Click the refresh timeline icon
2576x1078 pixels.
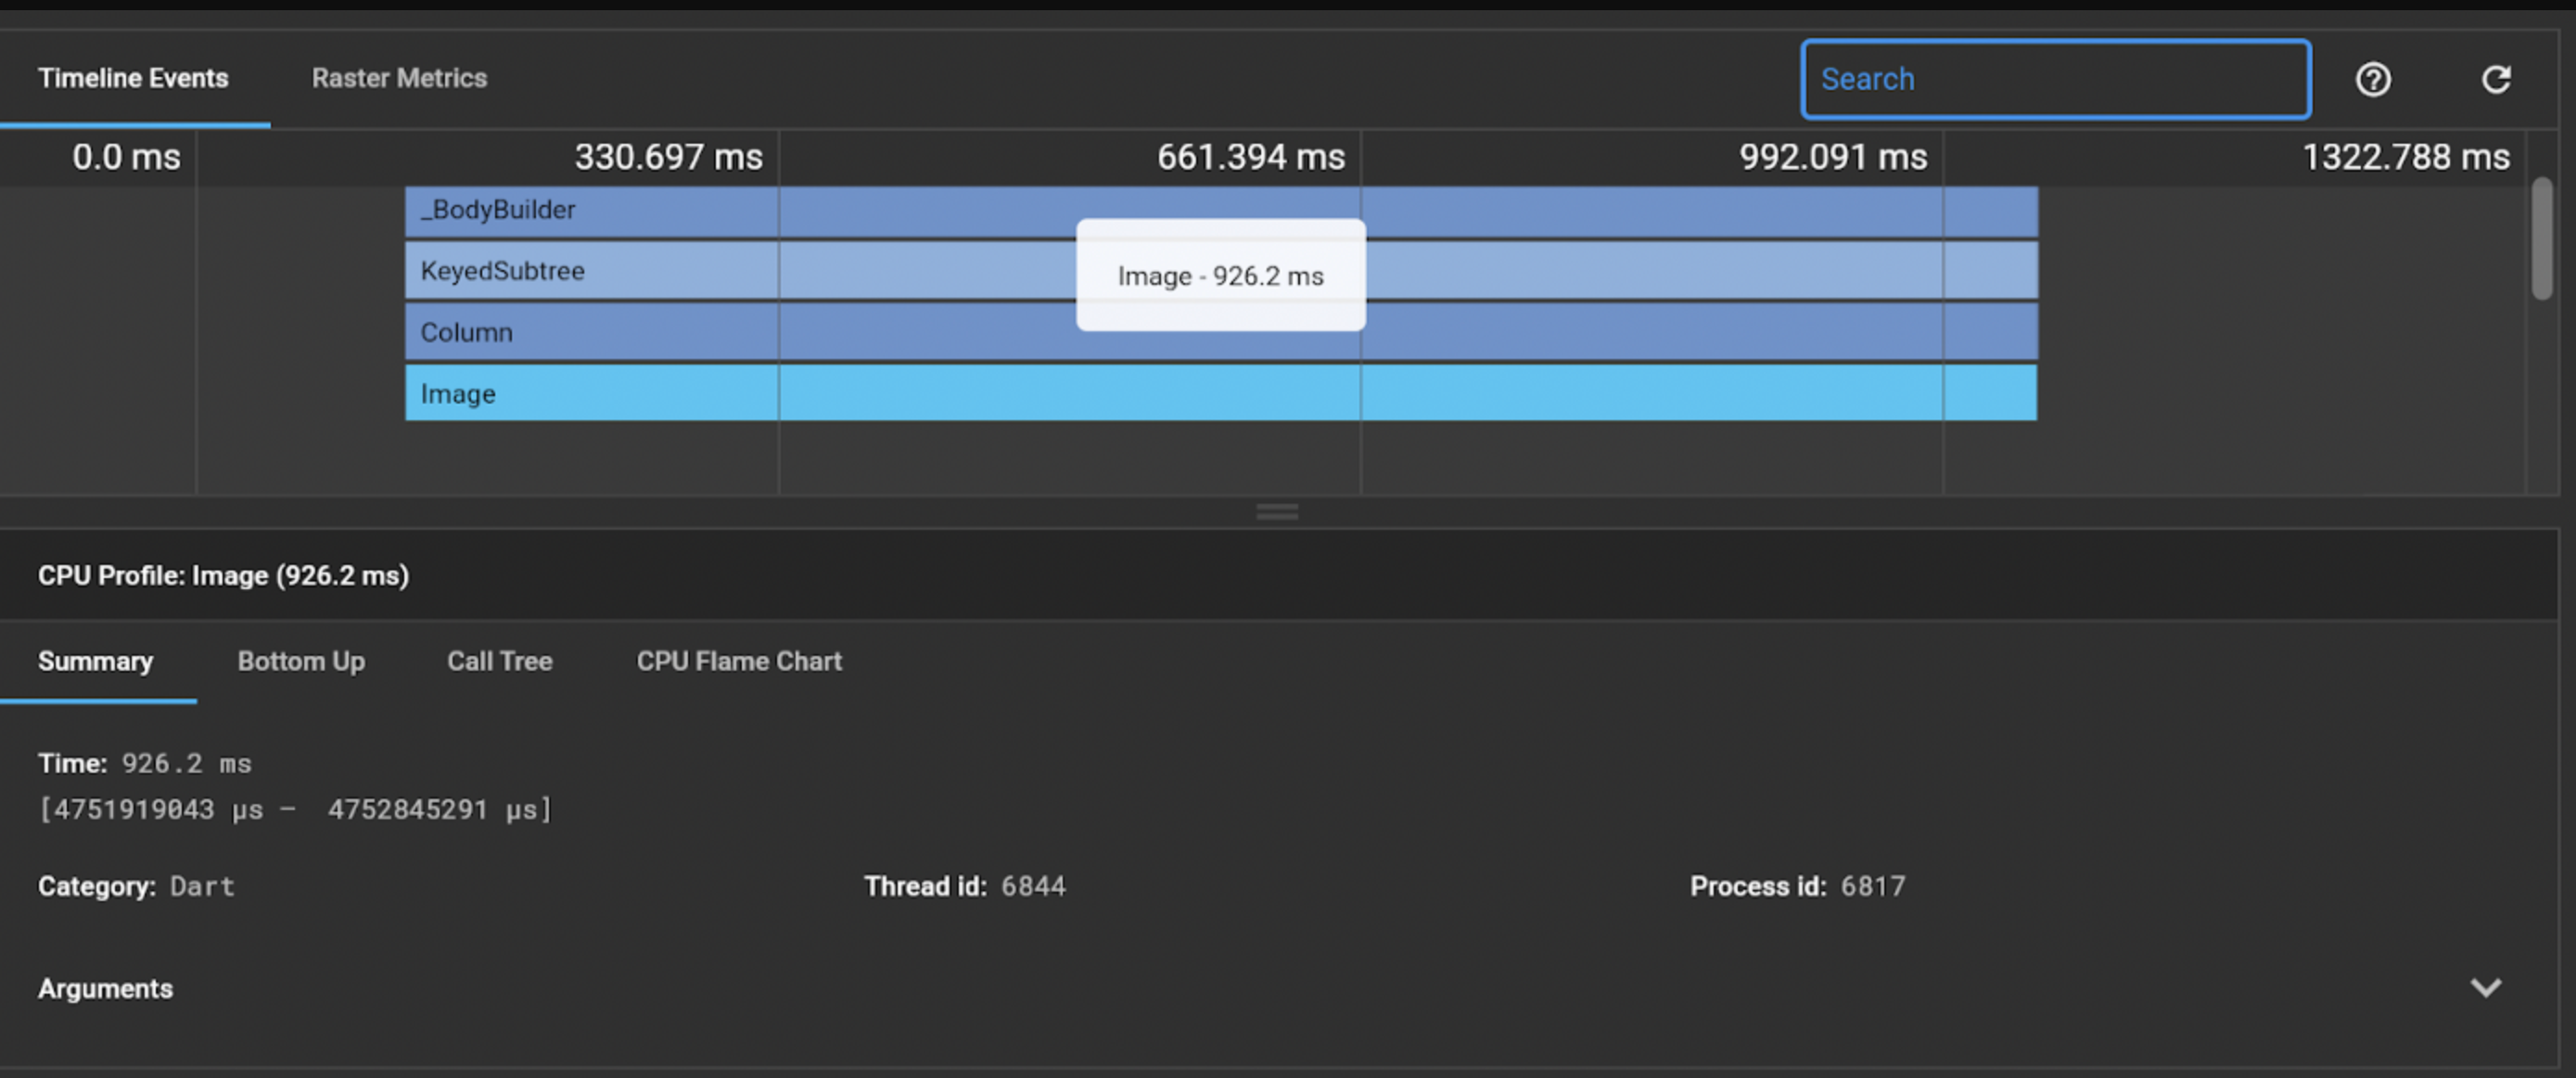(x=2495, y=79)
